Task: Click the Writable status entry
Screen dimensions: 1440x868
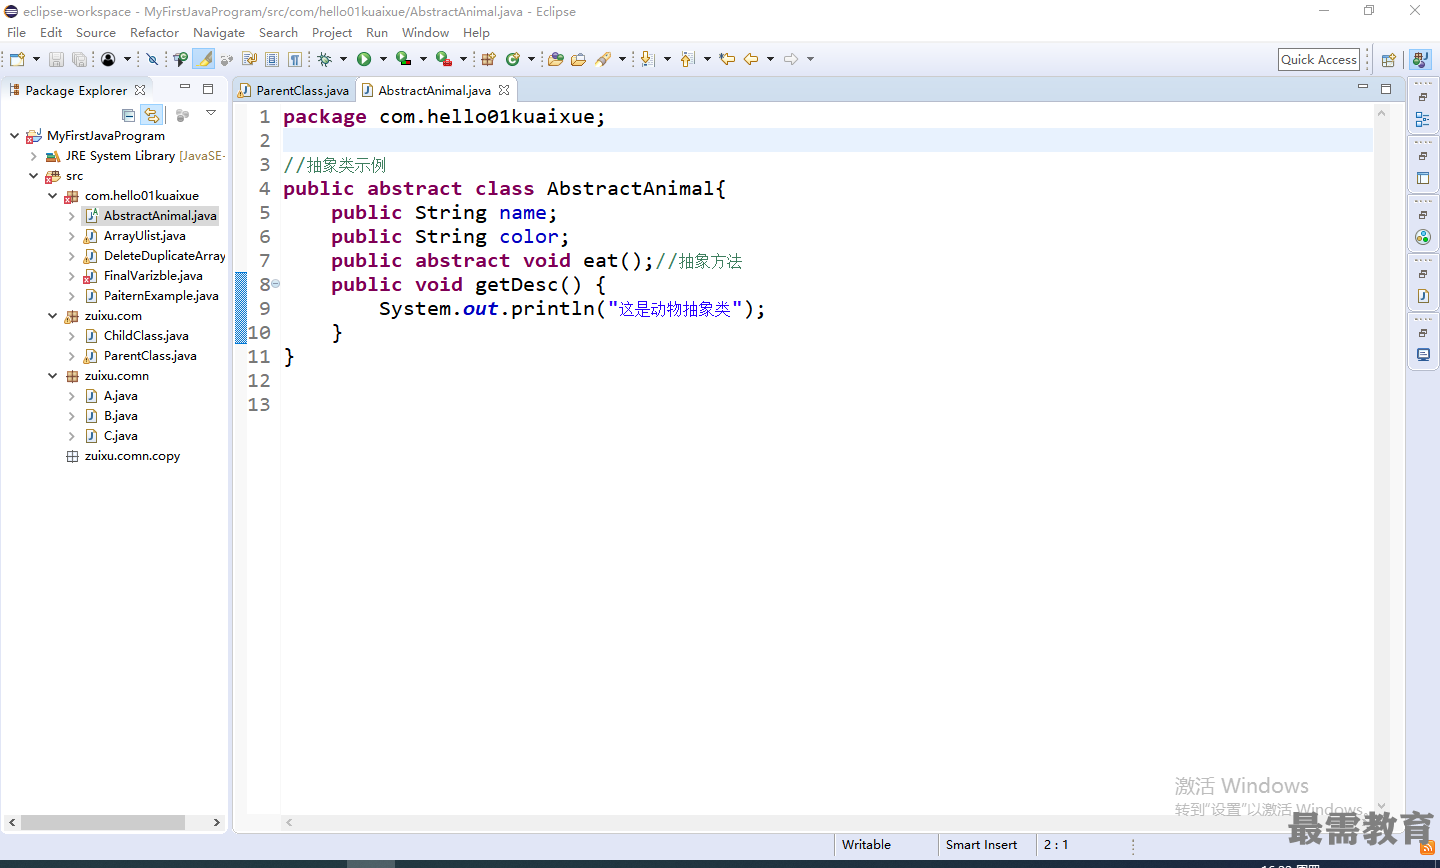Action: [x=867, y=845]
